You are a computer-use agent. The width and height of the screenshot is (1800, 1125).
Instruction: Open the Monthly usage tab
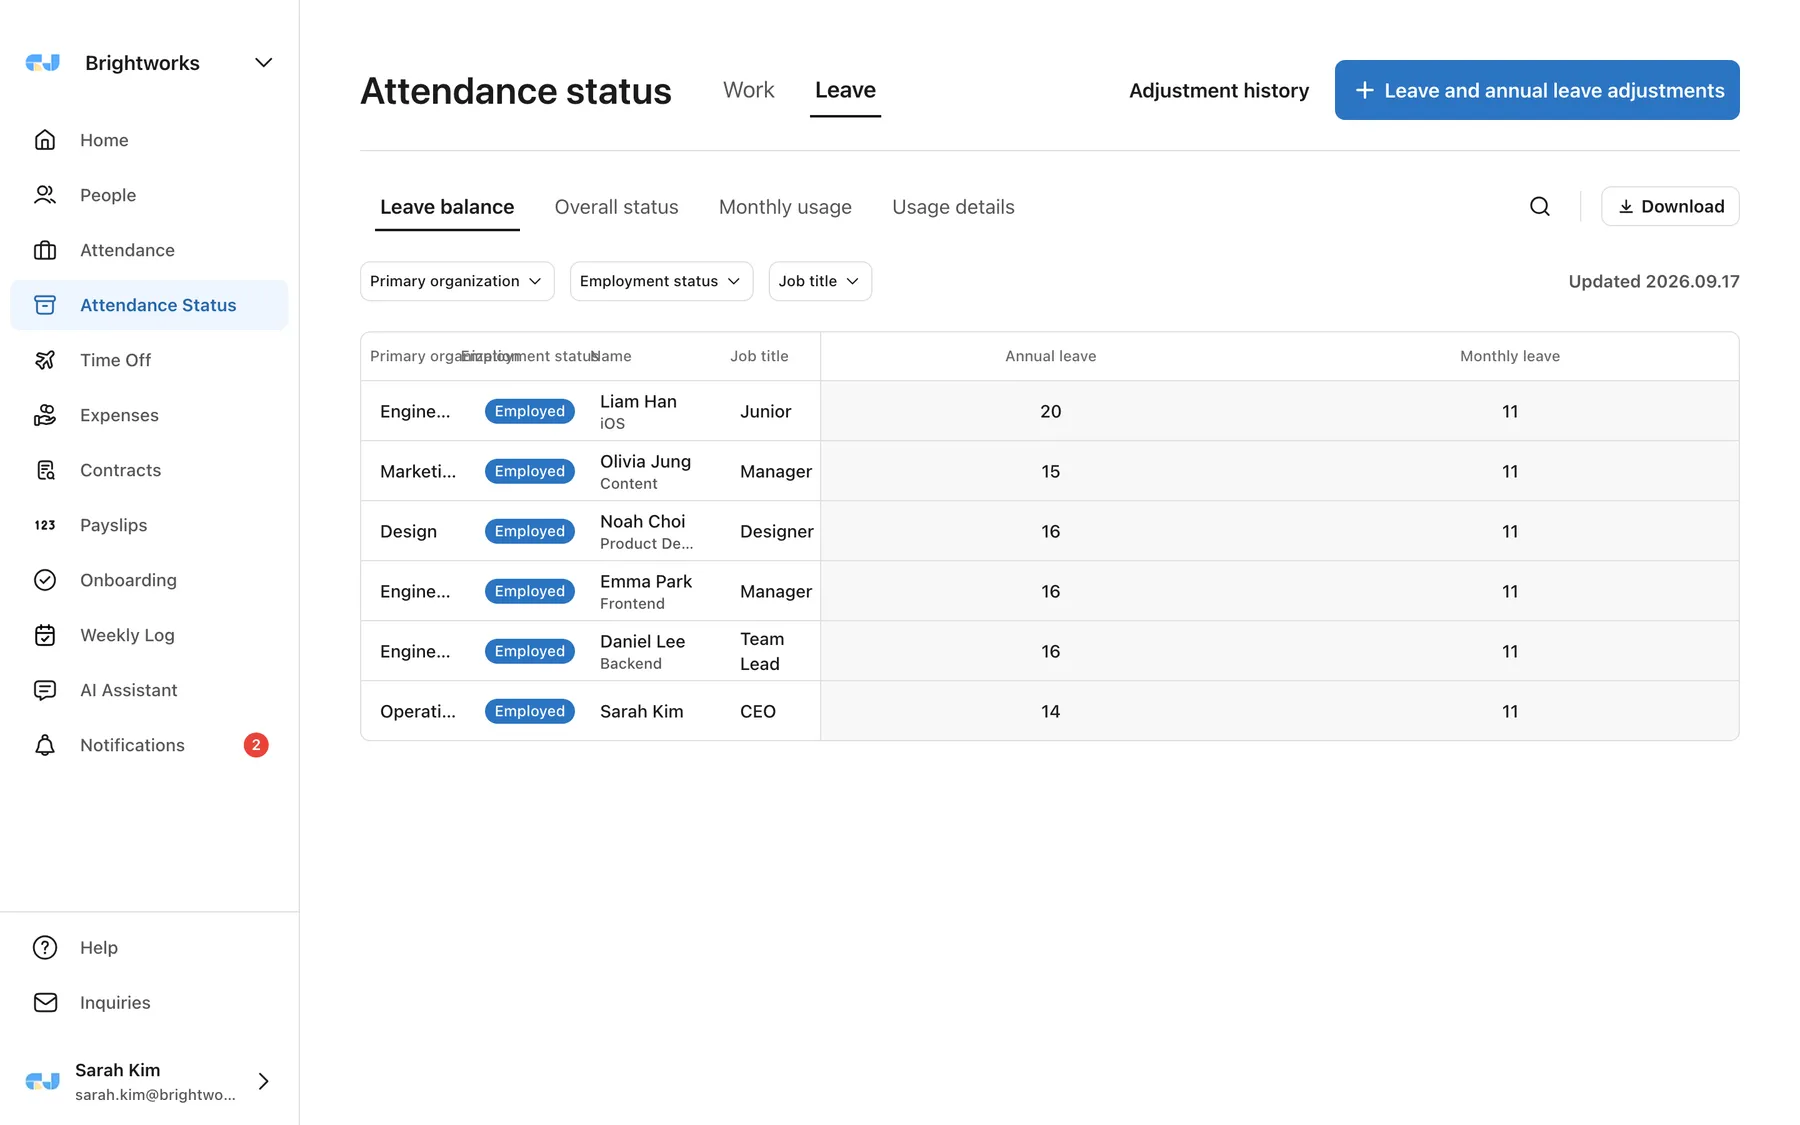point(785,207)
